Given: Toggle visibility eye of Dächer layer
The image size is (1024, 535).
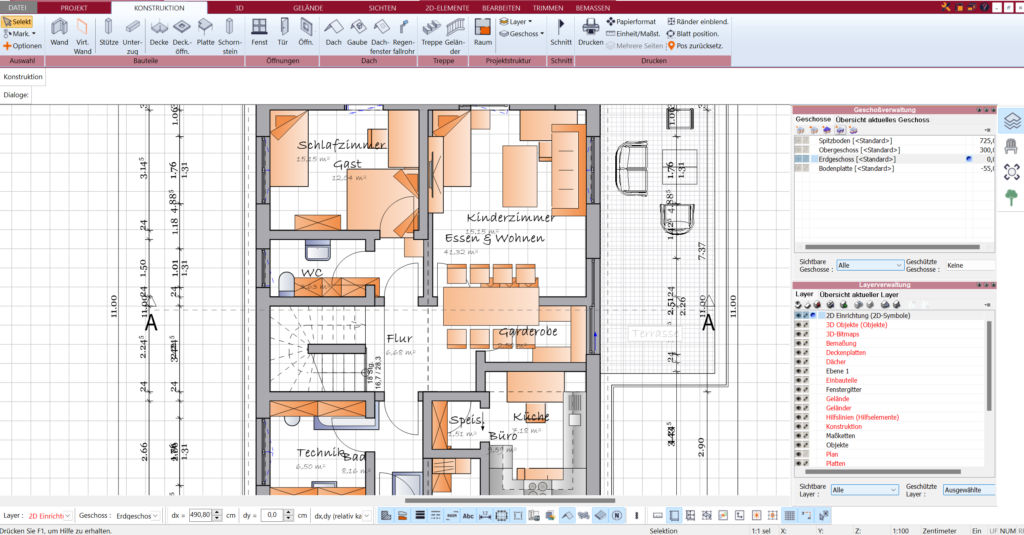Looking at the screenshot, I should coord(799,361).
